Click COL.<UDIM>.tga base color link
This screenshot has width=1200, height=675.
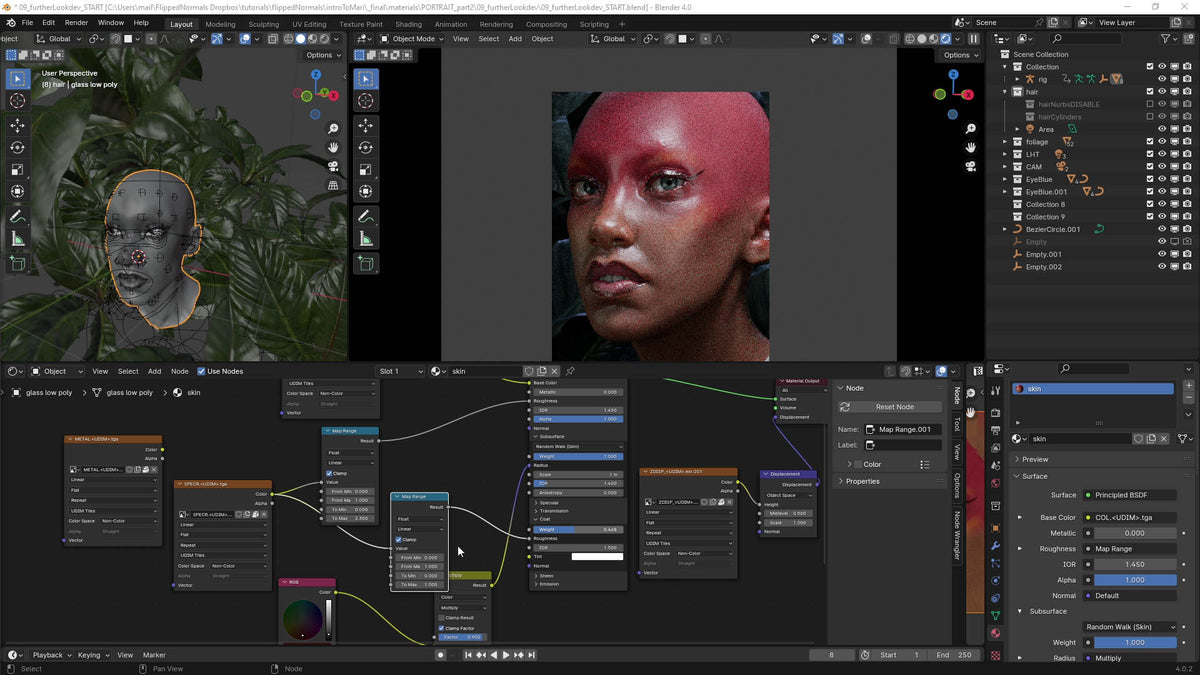1132,517
